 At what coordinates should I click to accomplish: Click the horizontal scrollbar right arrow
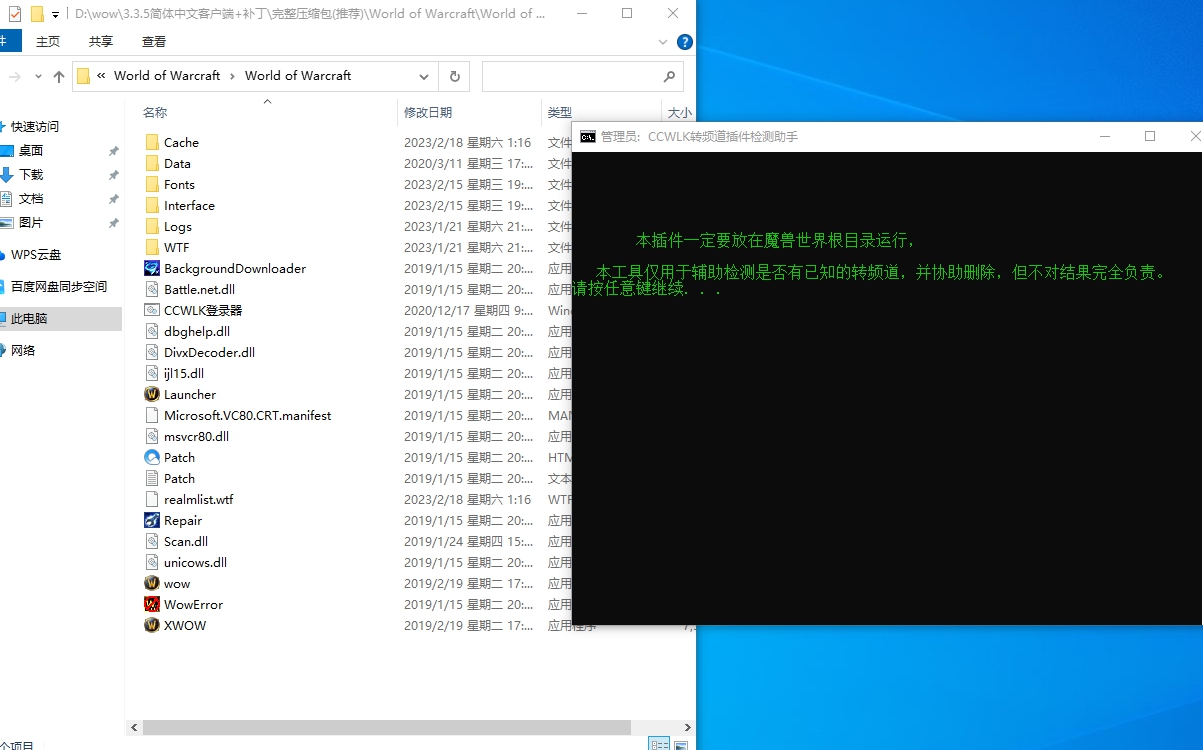(688, 727)
